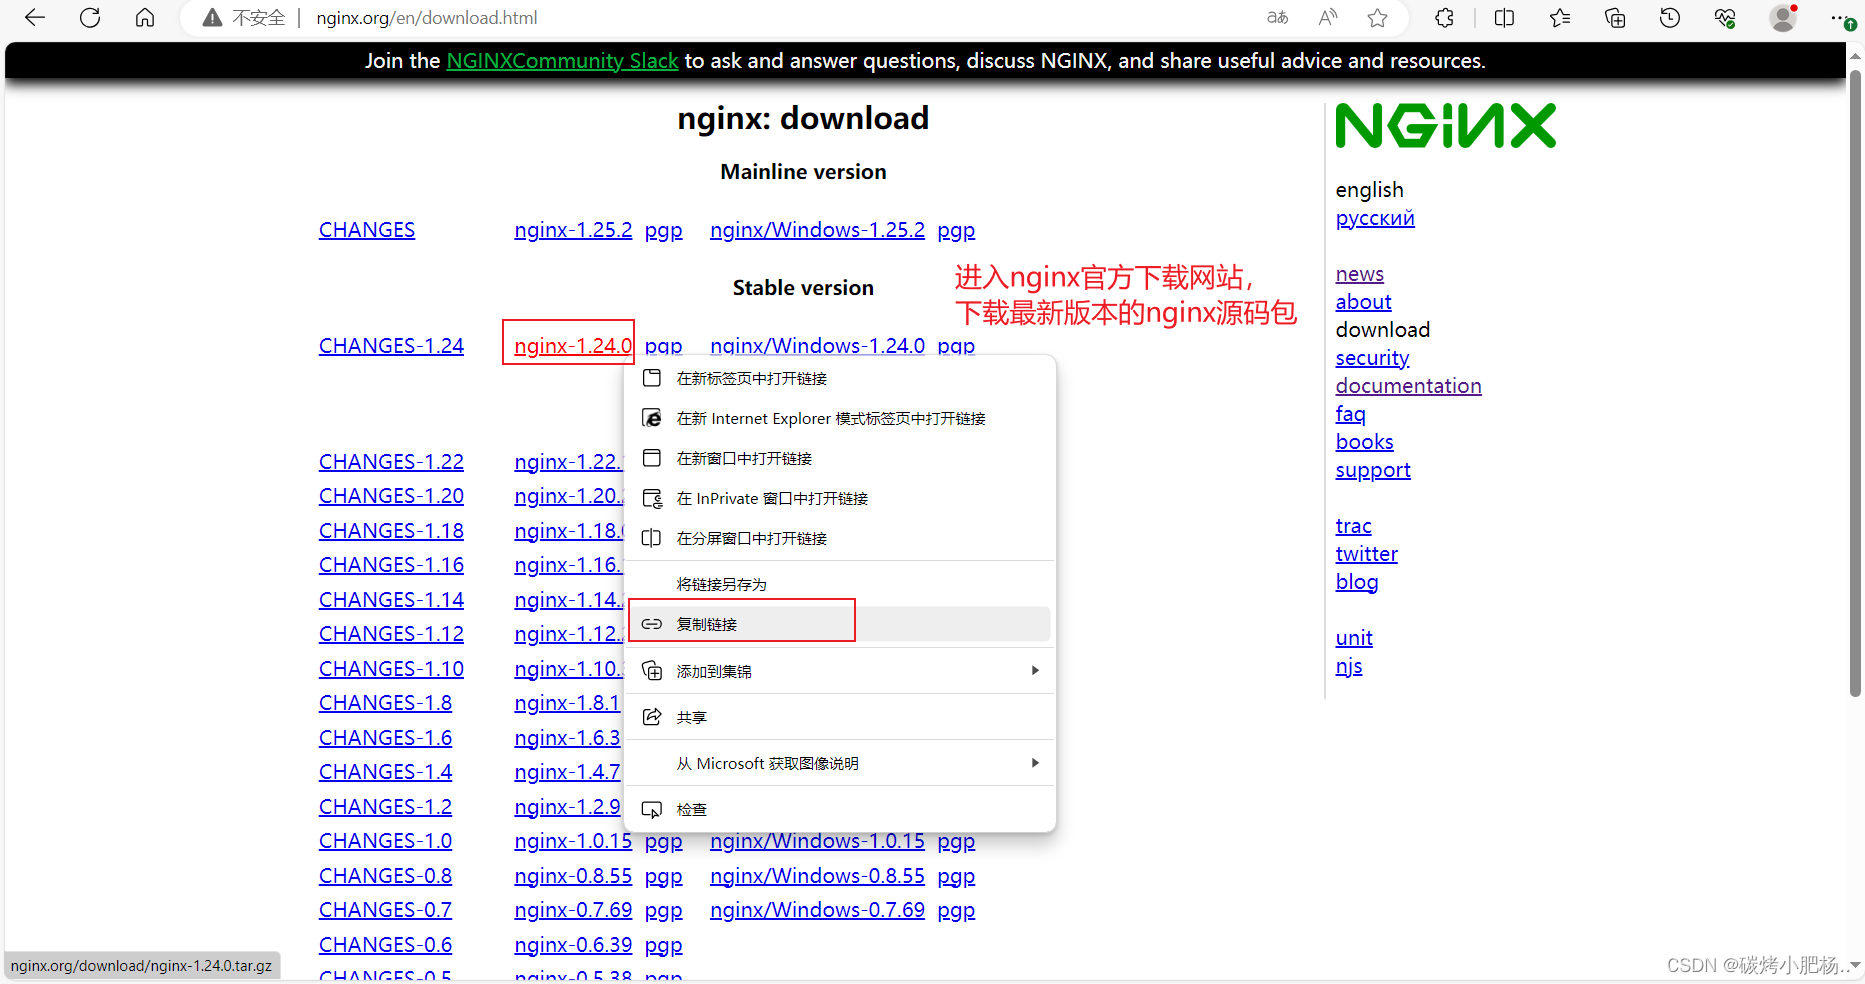The height and width of the screenshot is (984, 1865).
Task: Open the faq sidebar link
Action: [x=1350, y=414]
